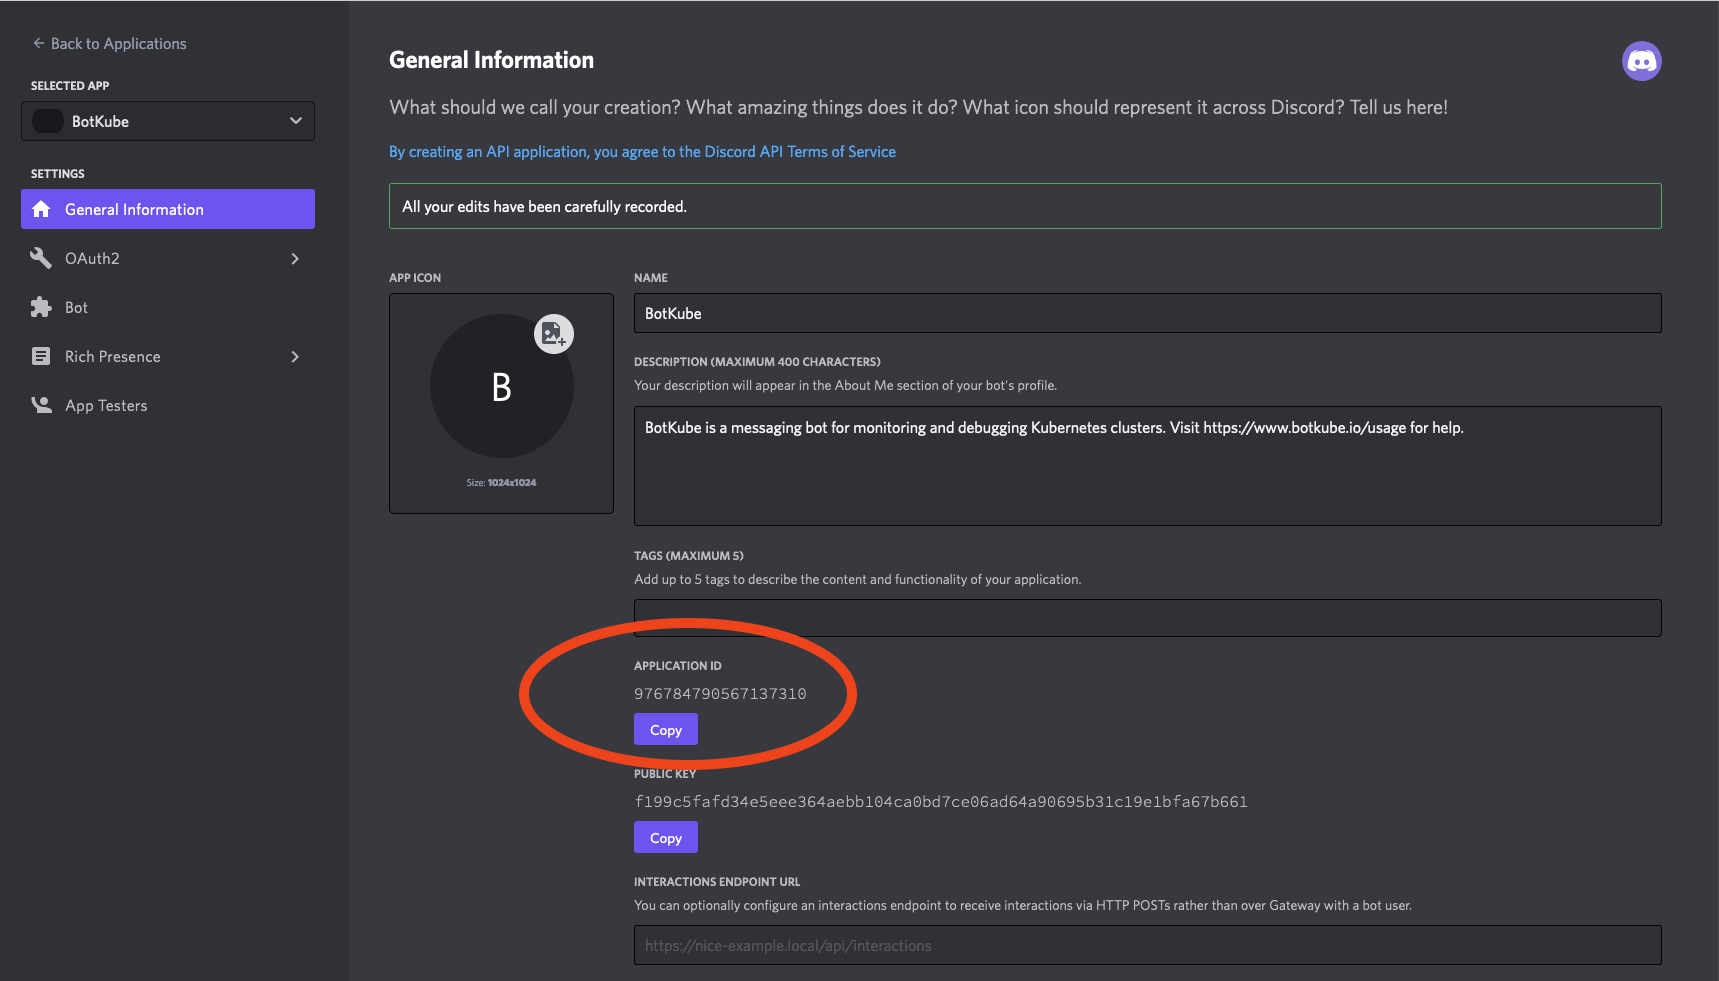1719x981 pixels.
Task: Click the Discord logo in the top right
Action: tap(1641, 61)
